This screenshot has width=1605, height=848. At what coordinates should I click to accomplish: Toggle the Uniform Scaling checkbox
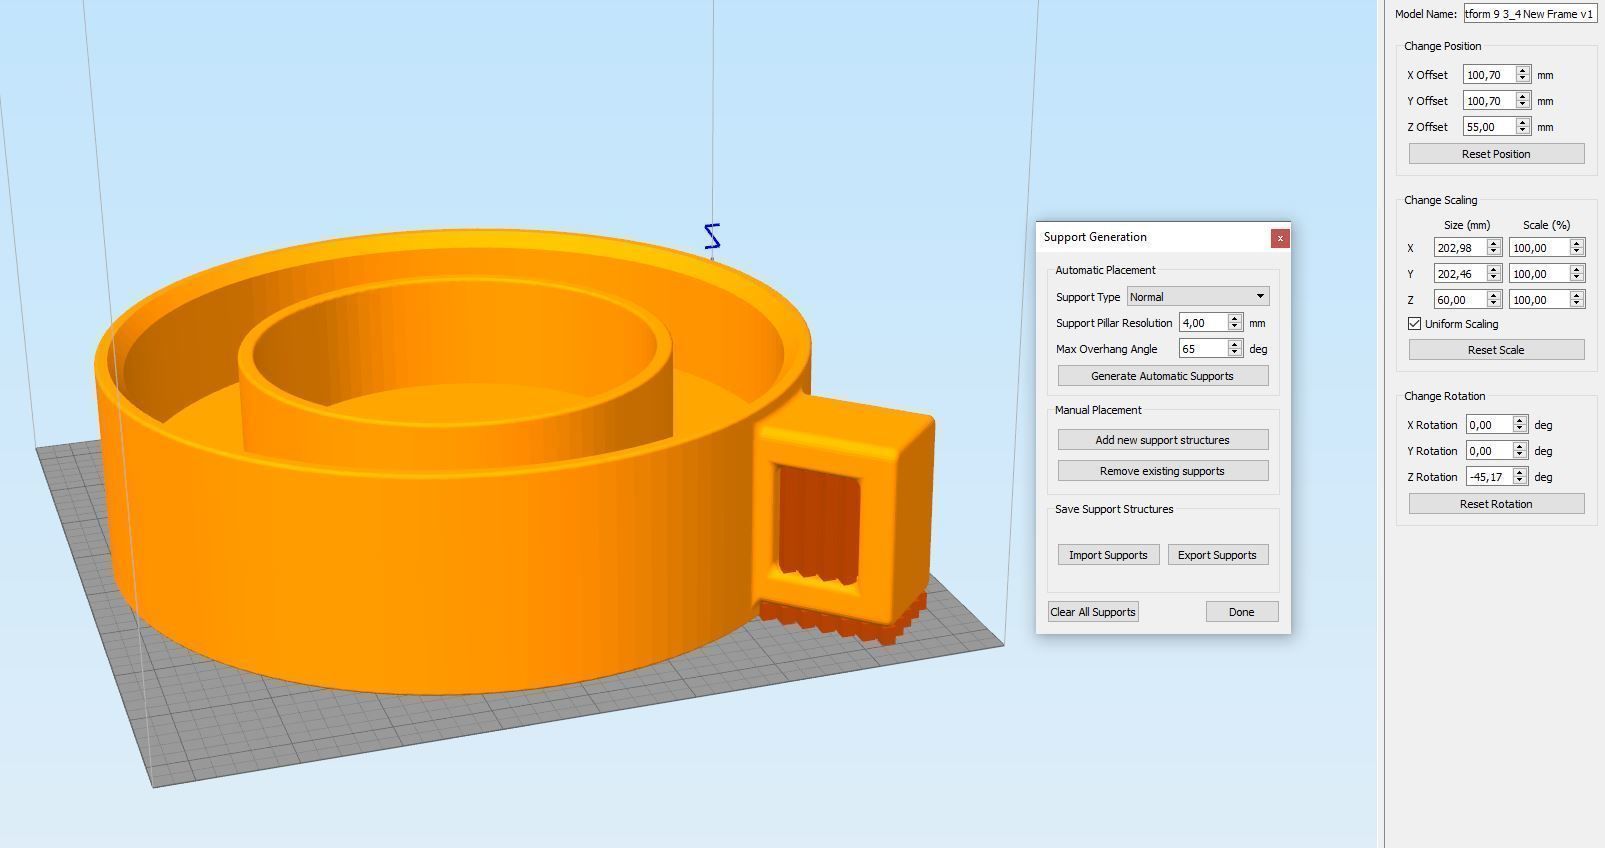coord(1414,324)
